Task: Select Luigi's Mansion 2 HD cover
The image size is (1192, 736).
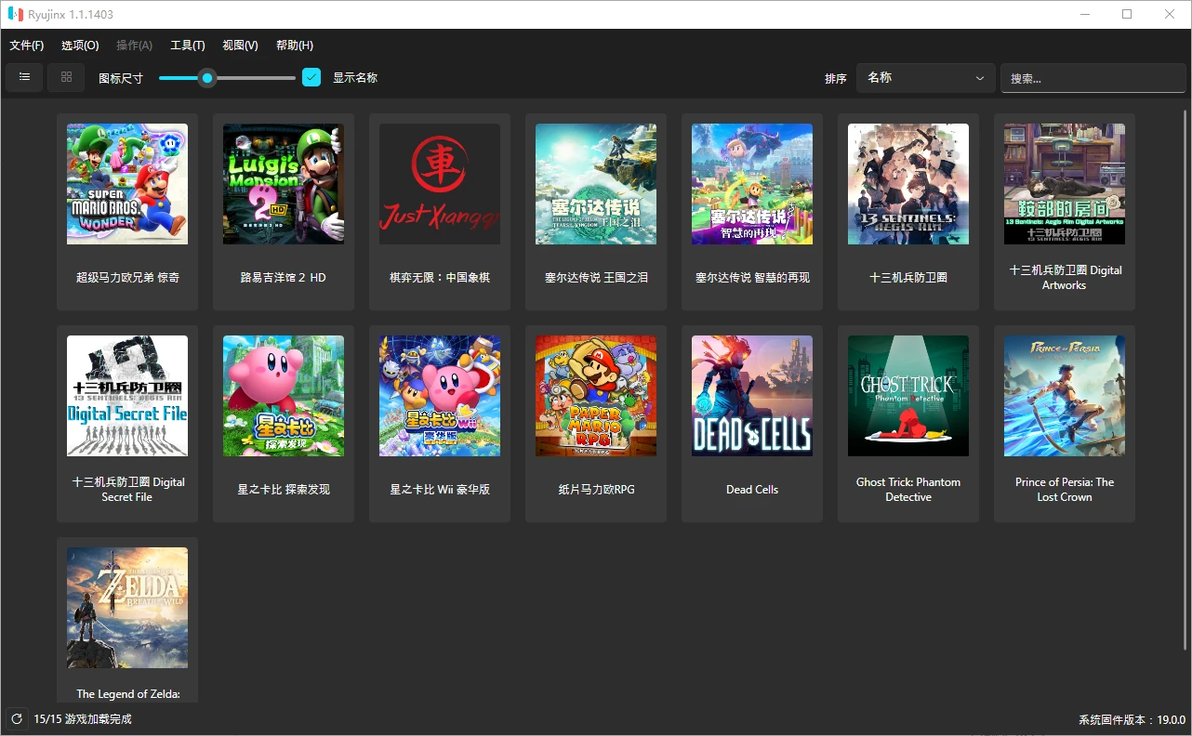Action: point(284,184)
